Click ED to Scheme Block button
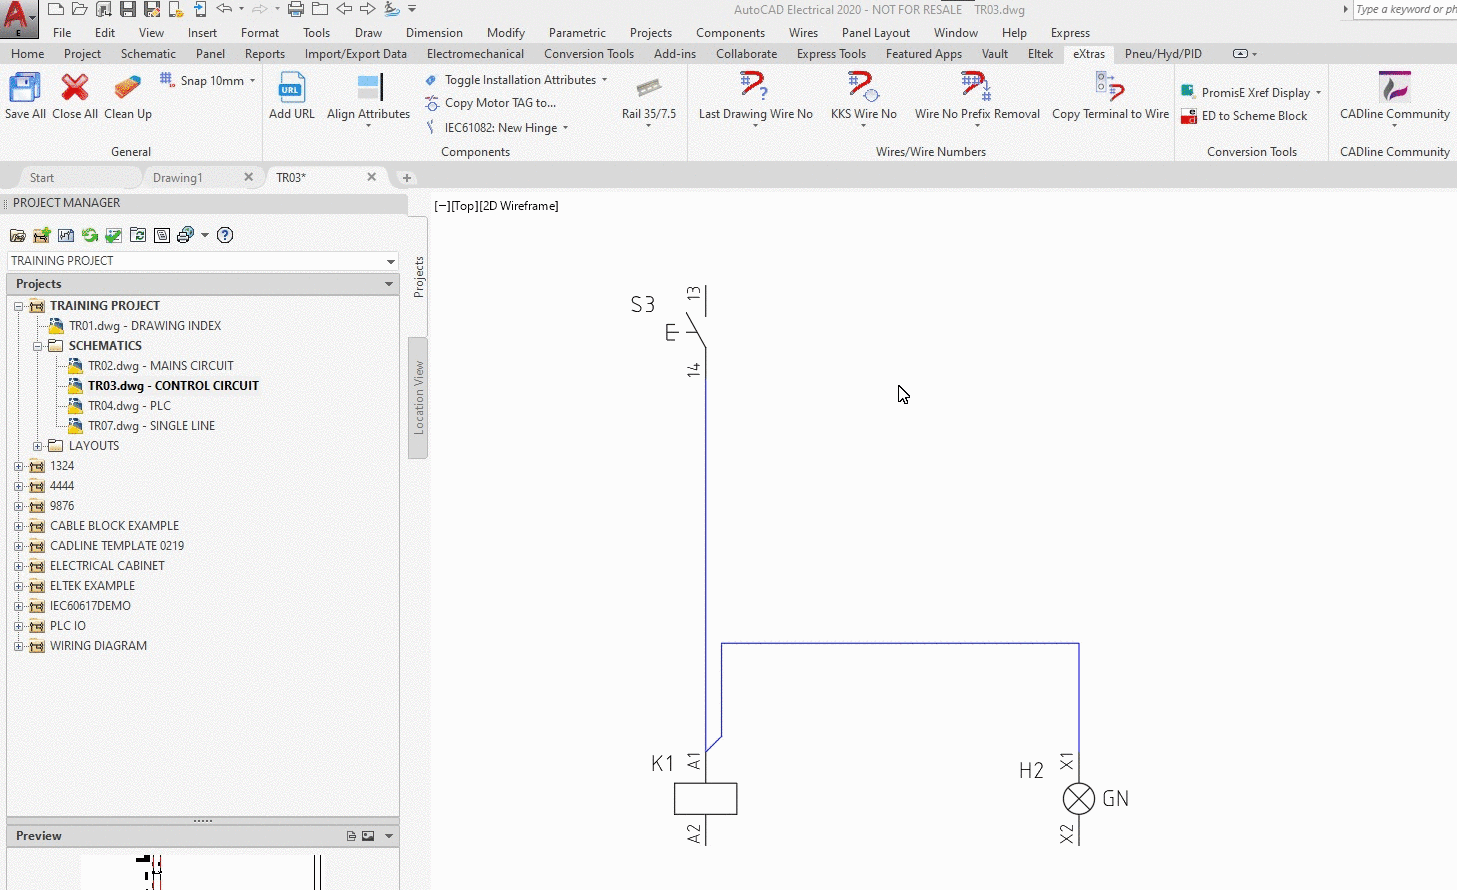 (x=1253, y=116)
